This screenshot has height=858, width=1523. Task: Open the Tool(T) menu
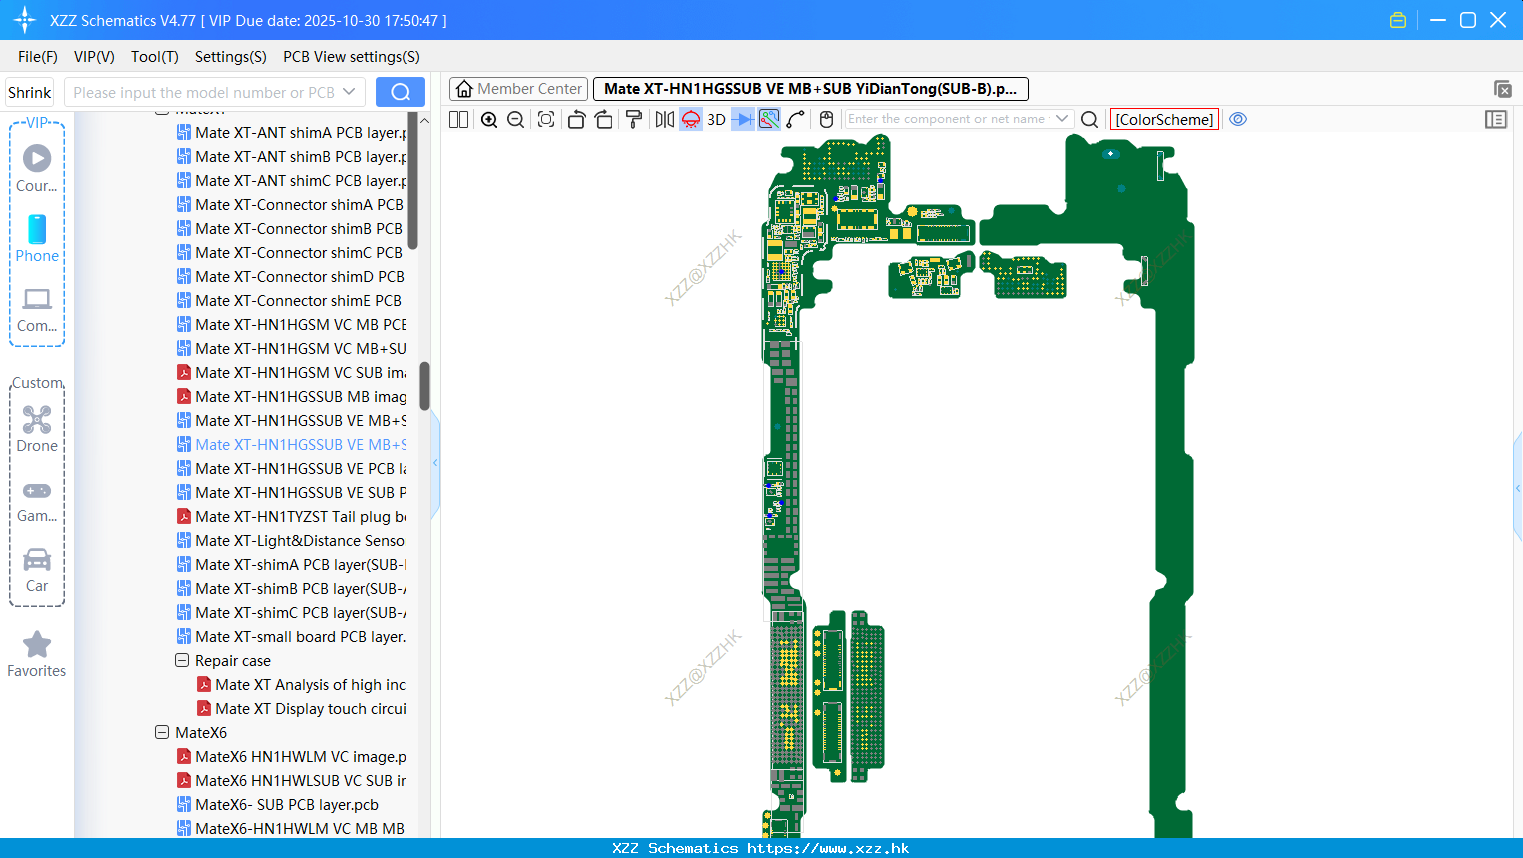(x=155, y=57)
